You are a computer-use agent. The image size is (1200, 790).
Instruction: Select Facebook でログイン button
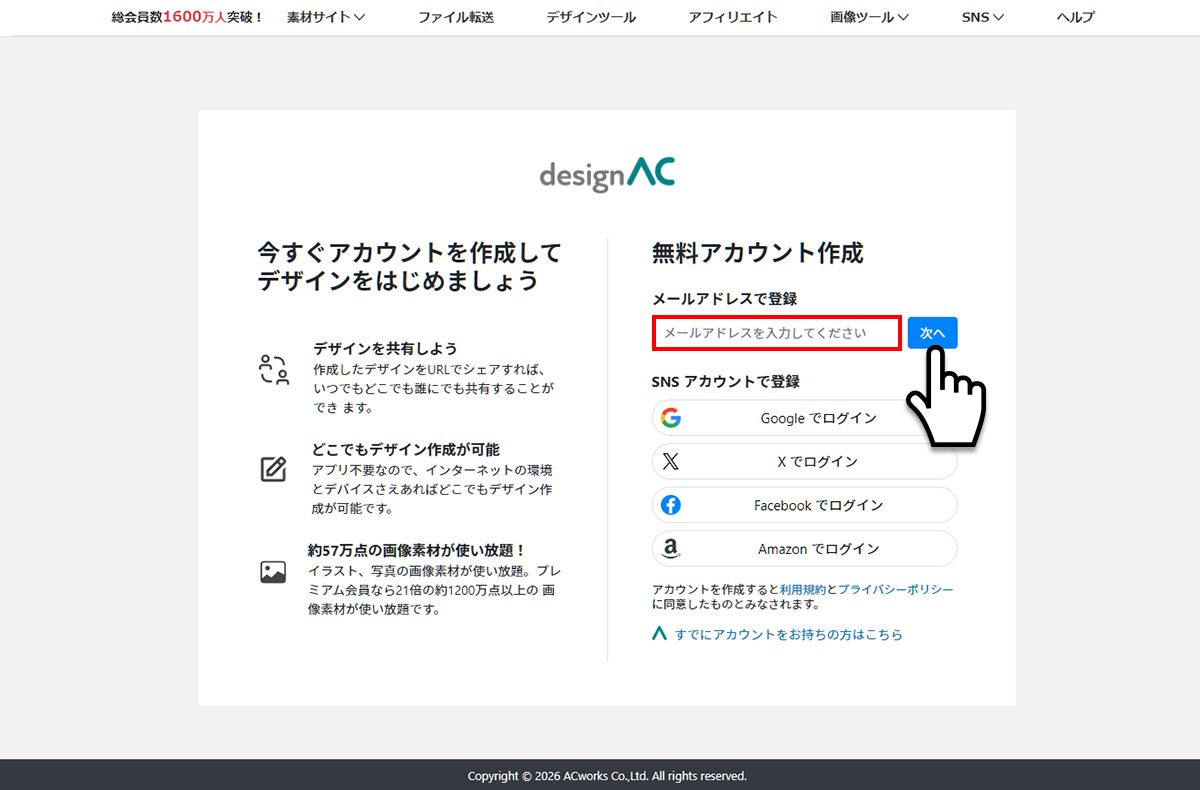click(x=804, y=505)
